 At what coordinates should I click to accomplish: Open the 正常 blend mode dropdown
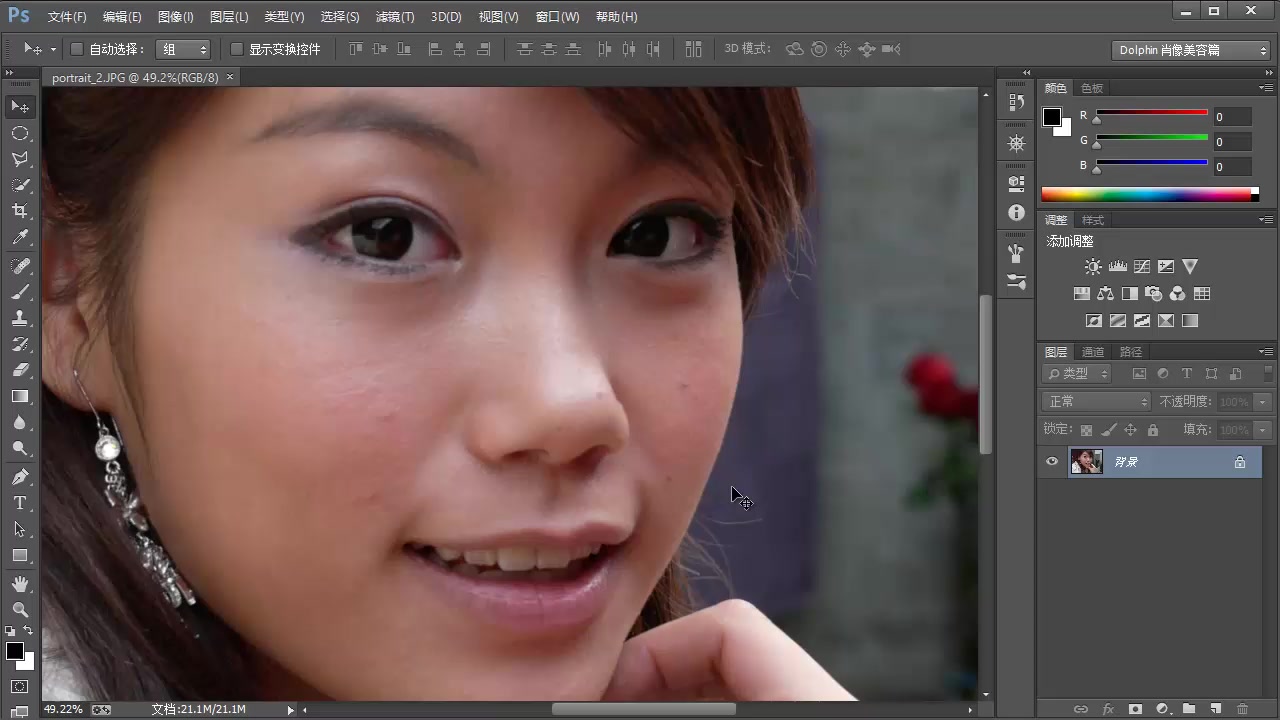[x=1097, y=401]
